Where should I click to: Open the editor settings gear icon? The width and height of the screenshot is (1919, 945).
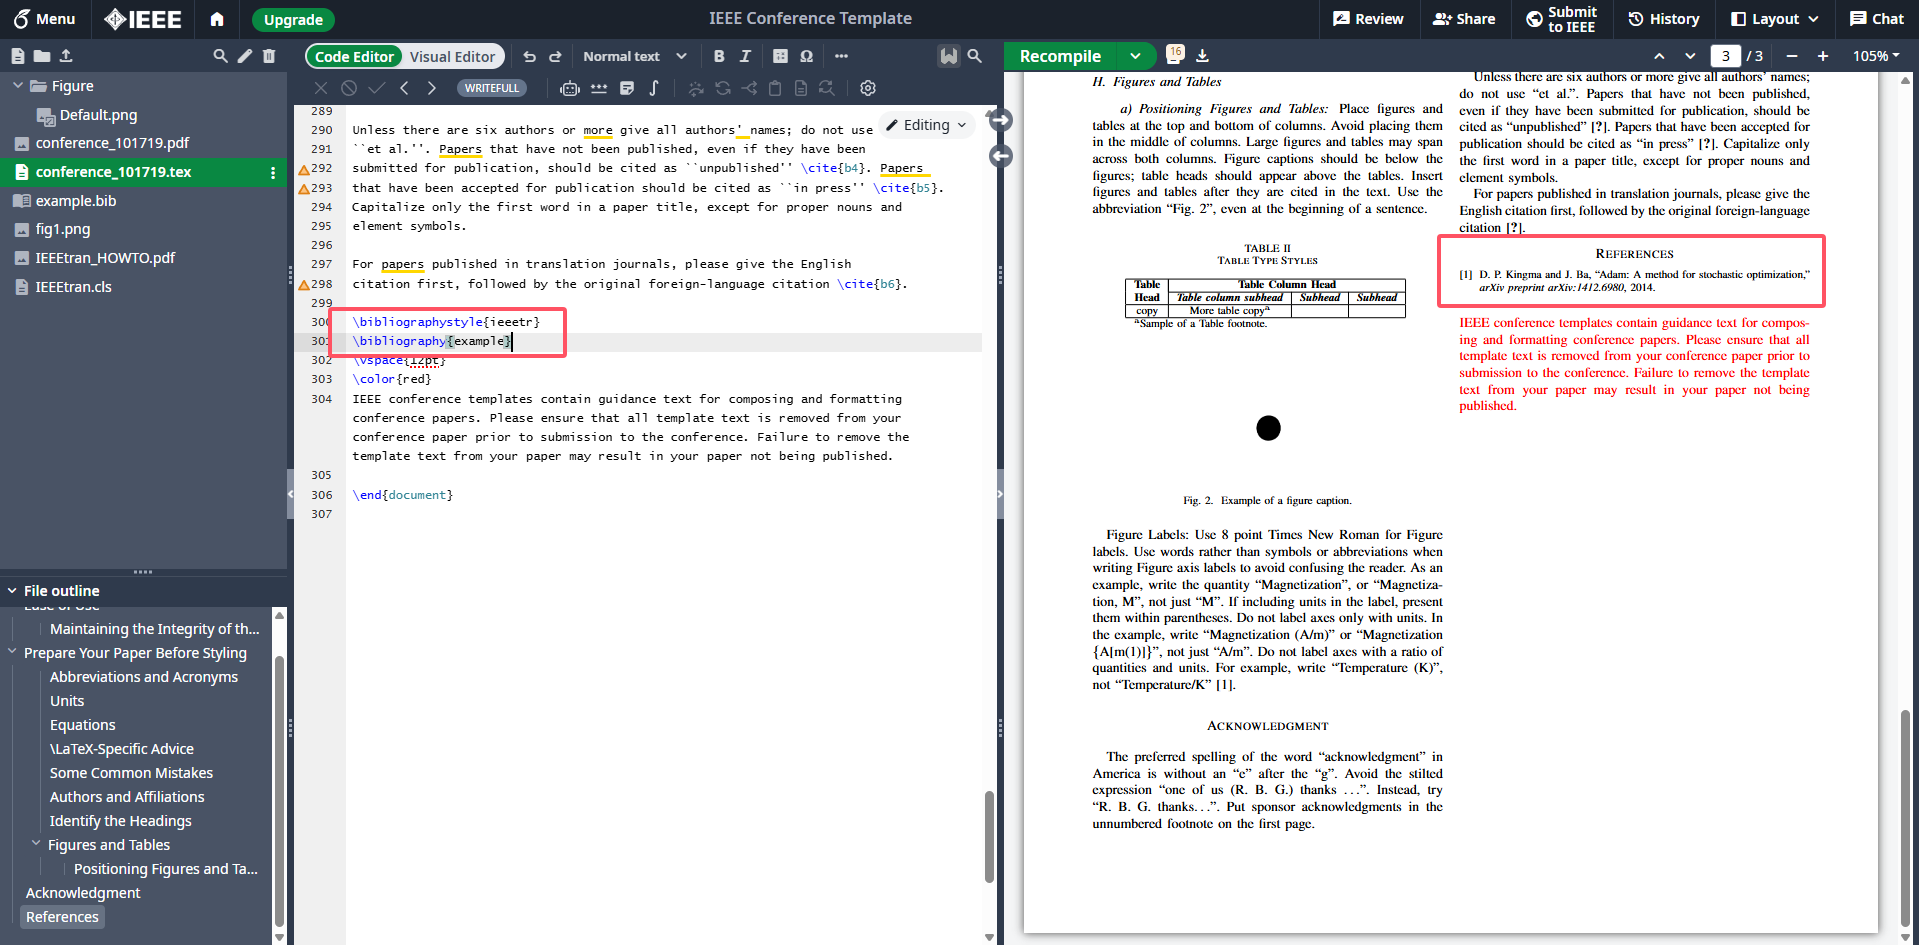[867, 88]
